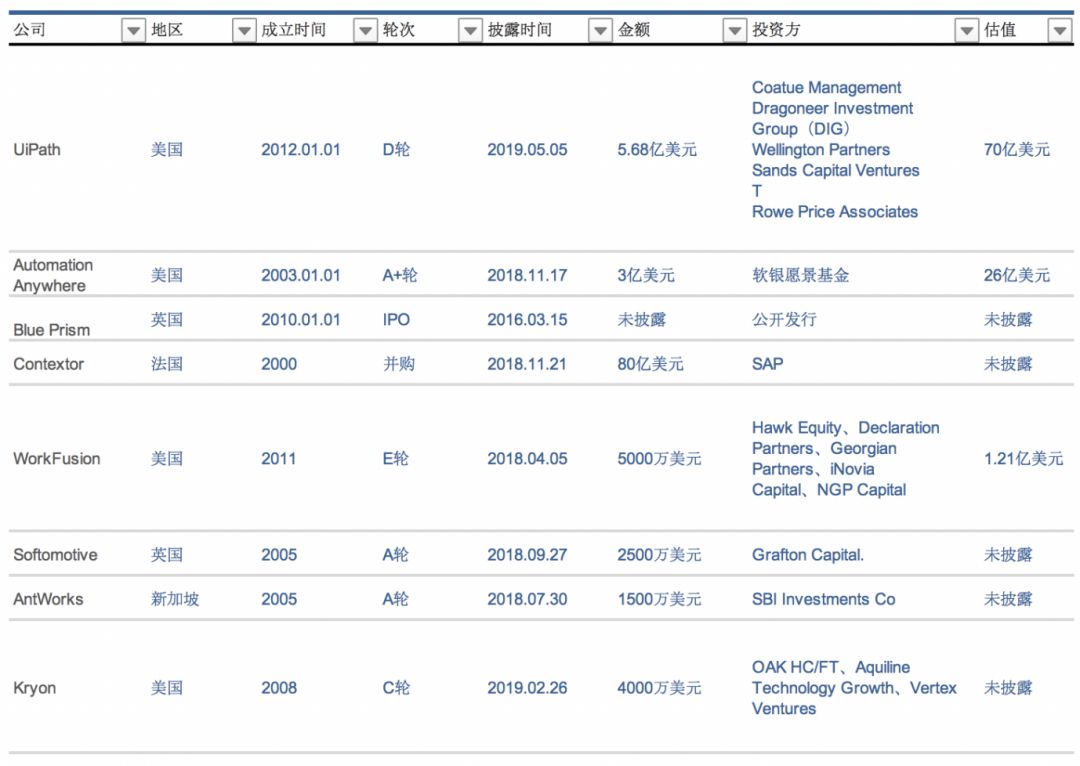This screenshot has width=1080, height=766.
Task: Click the 2010.01.01 founding date cell
Action: click(x=300, y=320)
